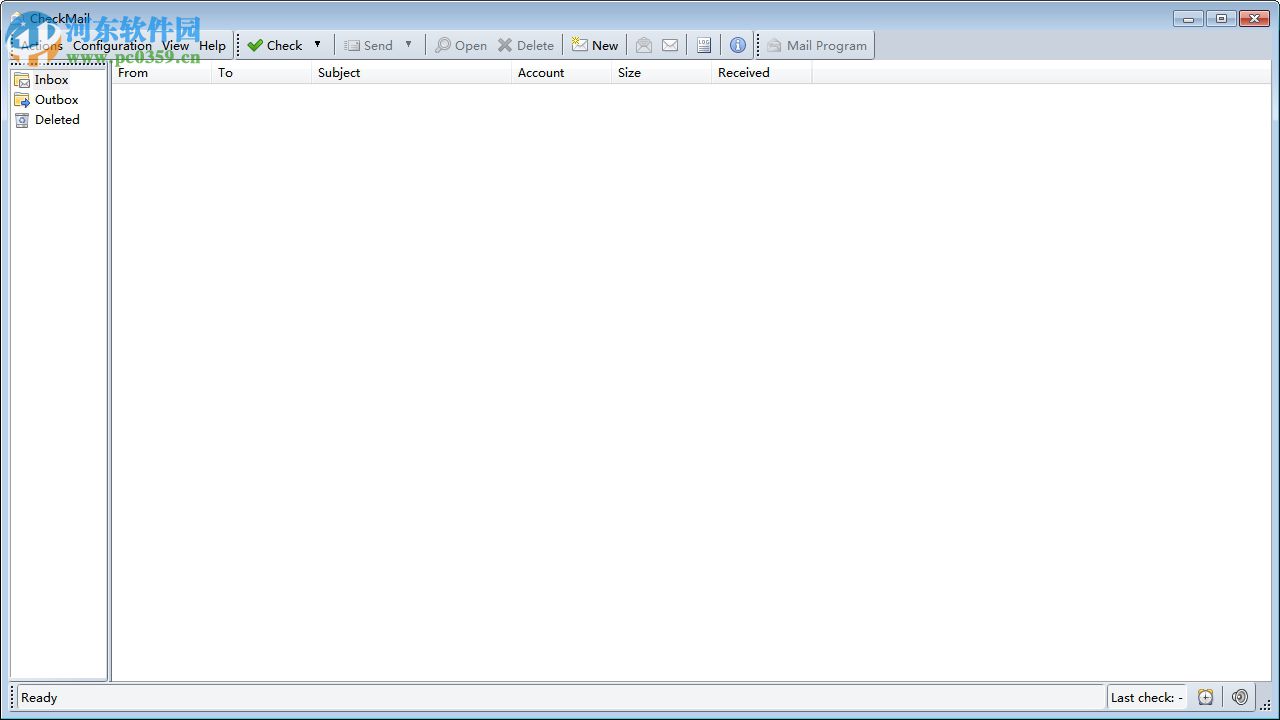Expand the Check button dropdown arrow

(x=318, y=45)
